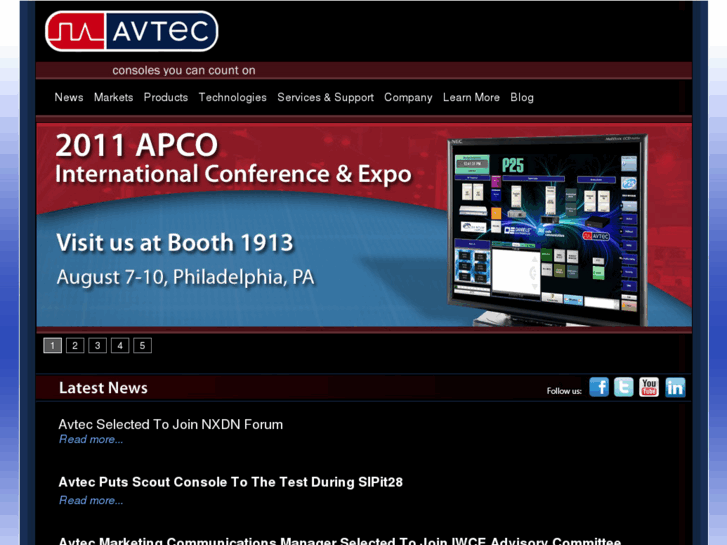This screenshot has height=545, width=727.
Task: Open the Avtec Facebook page icon
Action: pos(599,387)
